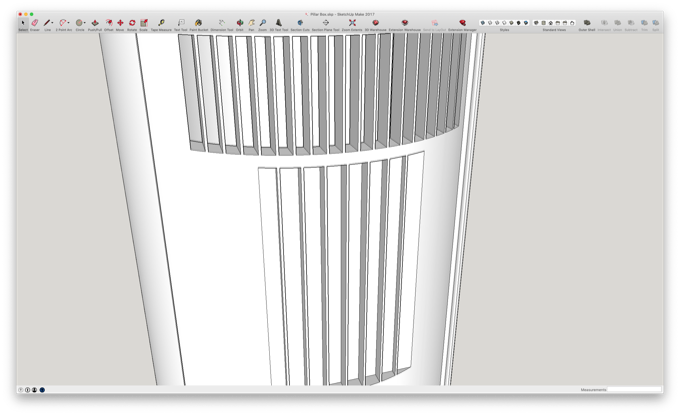Activate the Move tool
This screenshot has height=415, width=680.
(120, 23)
